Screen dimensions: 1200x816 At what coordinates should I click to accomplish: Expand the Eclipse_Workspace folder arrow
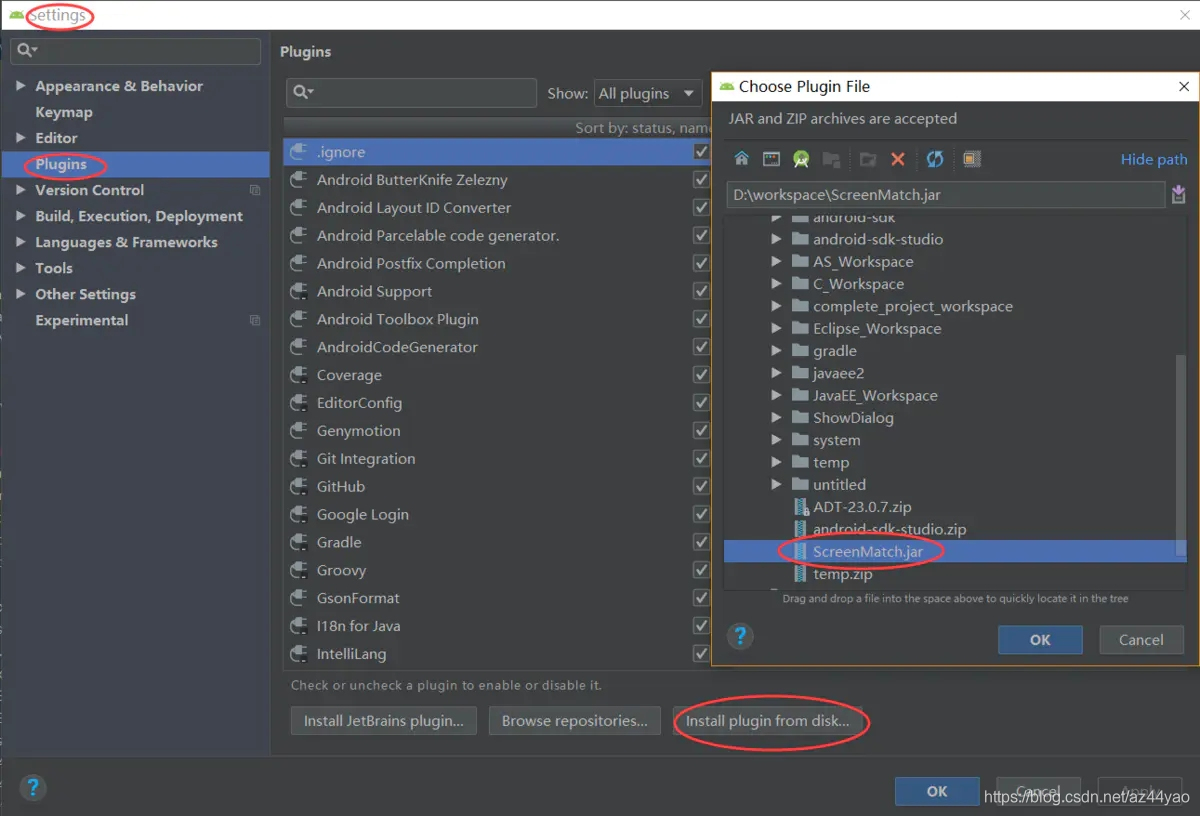tap(777, 328)
